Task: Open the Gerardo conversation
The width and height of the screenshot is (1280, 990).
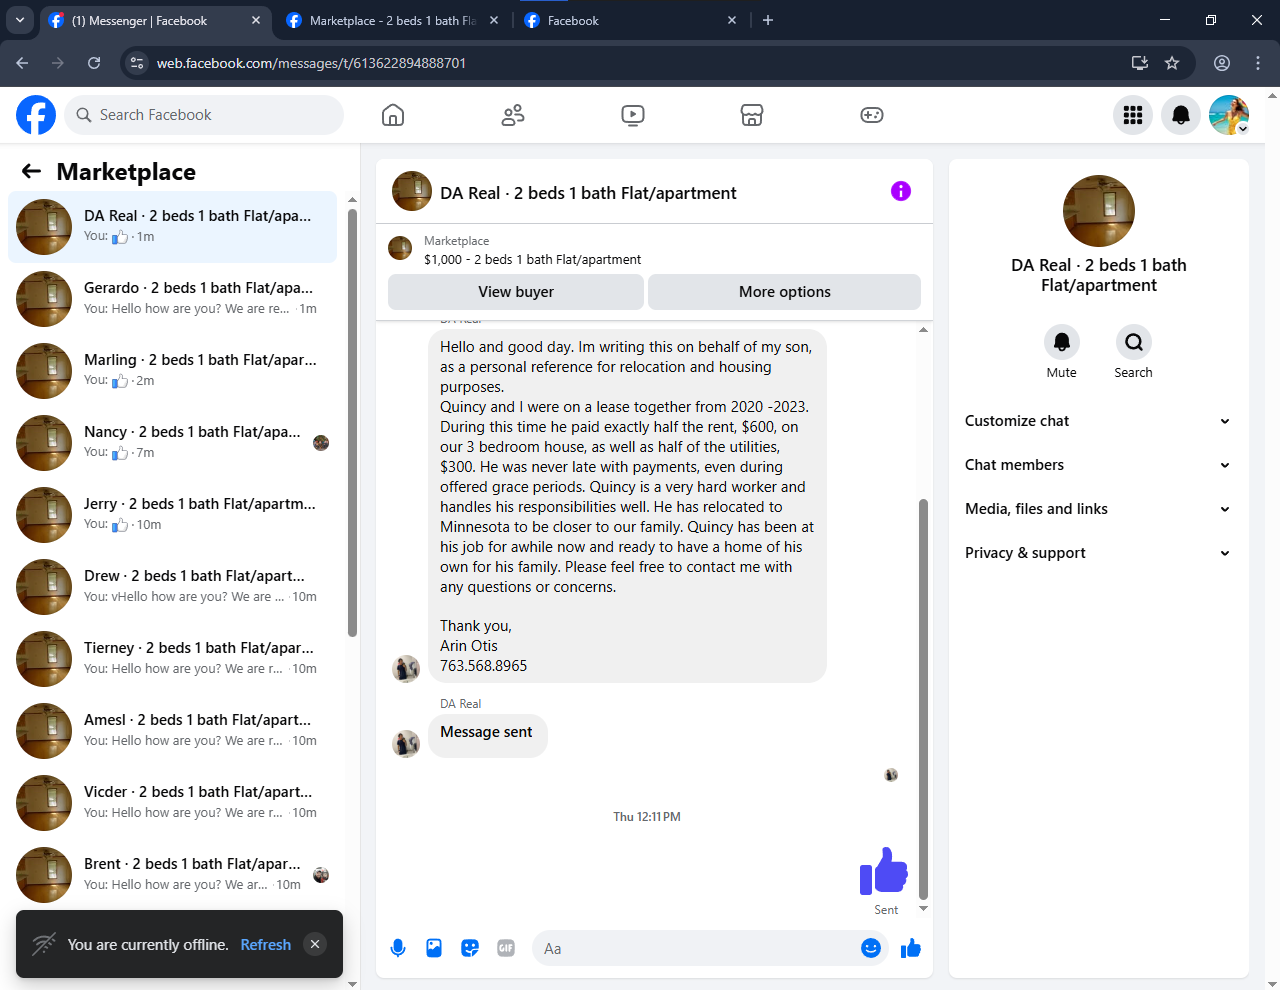Action: tap(172, 299)
